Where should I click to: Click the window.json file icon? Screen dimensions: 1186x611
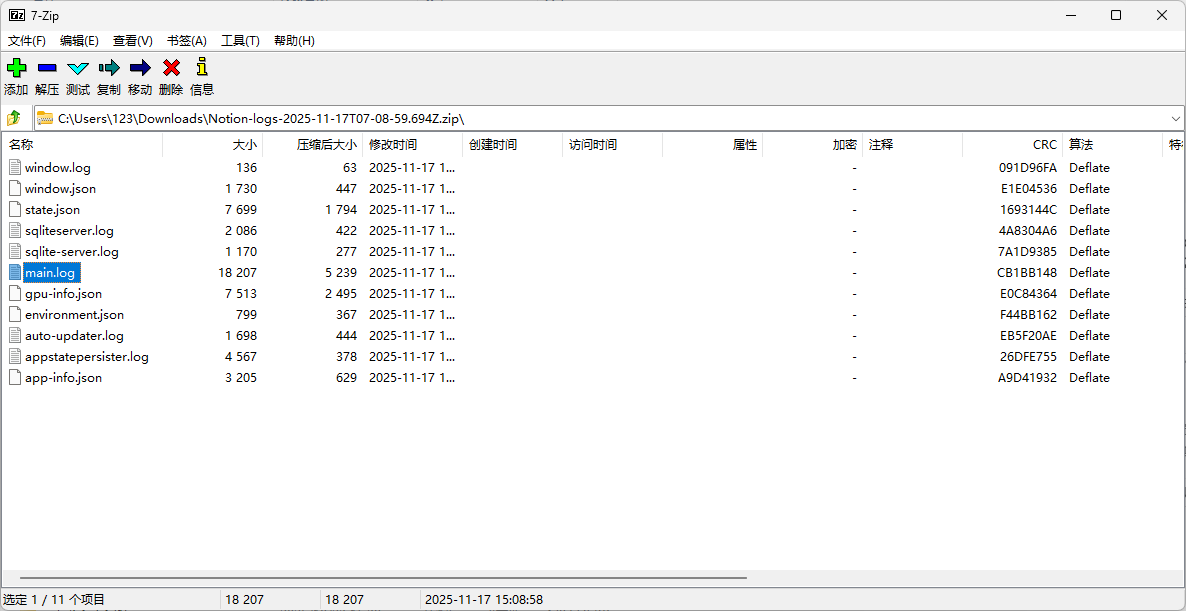[15, 188]
